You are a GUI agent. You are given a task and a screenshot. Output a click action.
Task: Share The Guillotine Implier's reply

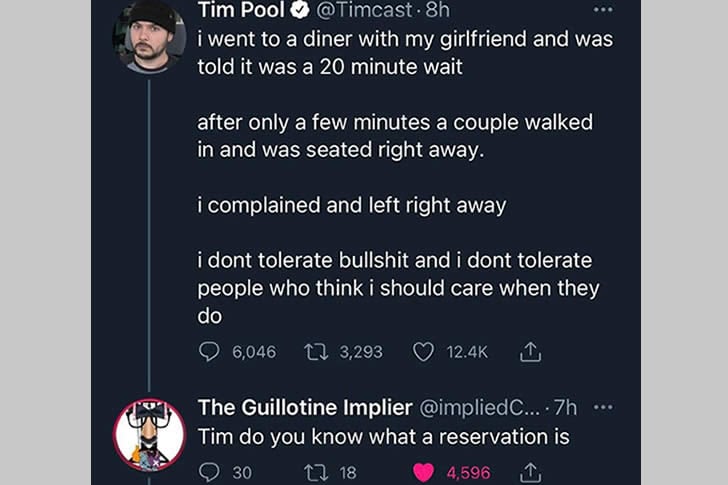[531, 472]
